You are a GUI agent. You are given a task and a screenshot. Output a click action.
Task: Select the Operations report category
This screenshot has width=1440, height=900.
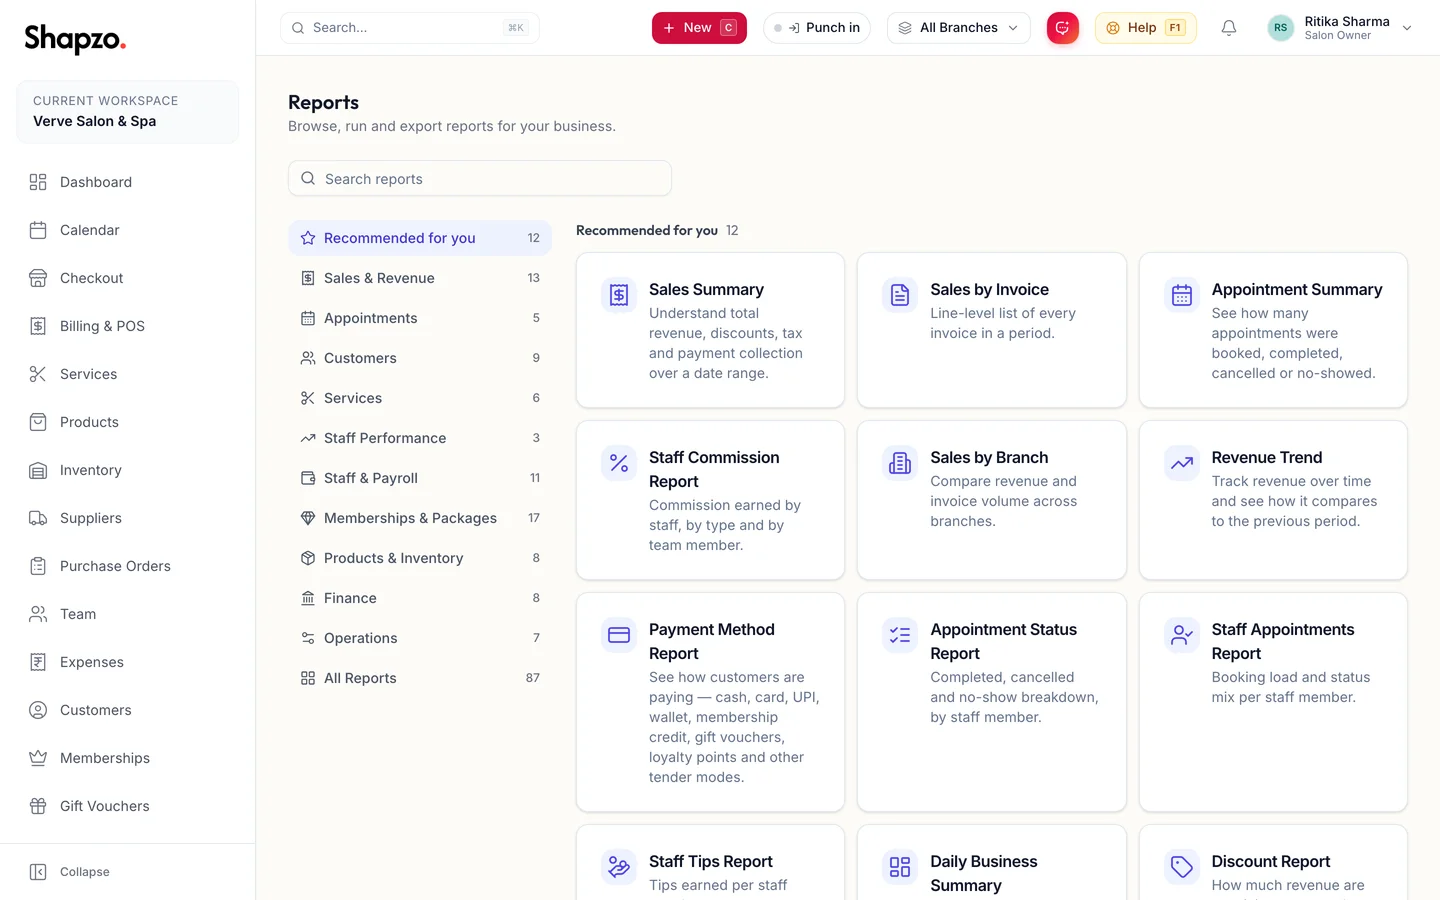click(x=420, y=638)
